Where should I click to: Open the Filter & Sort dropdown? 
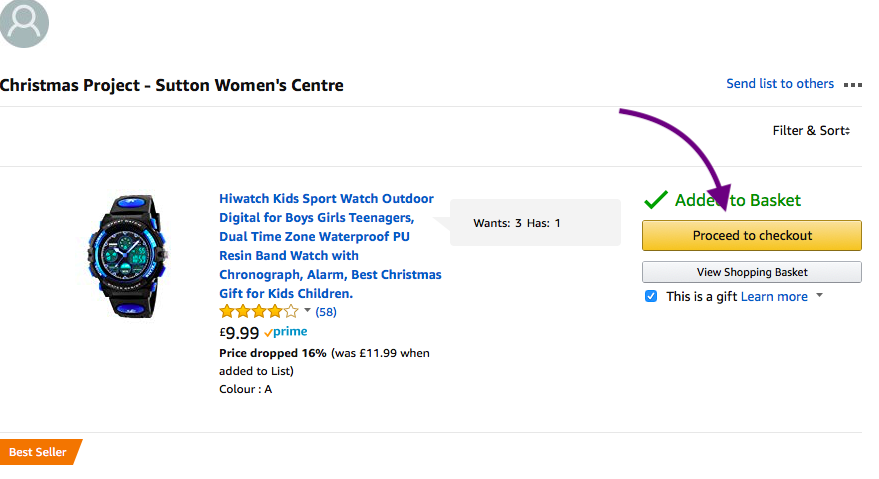[x=811, y=131]
